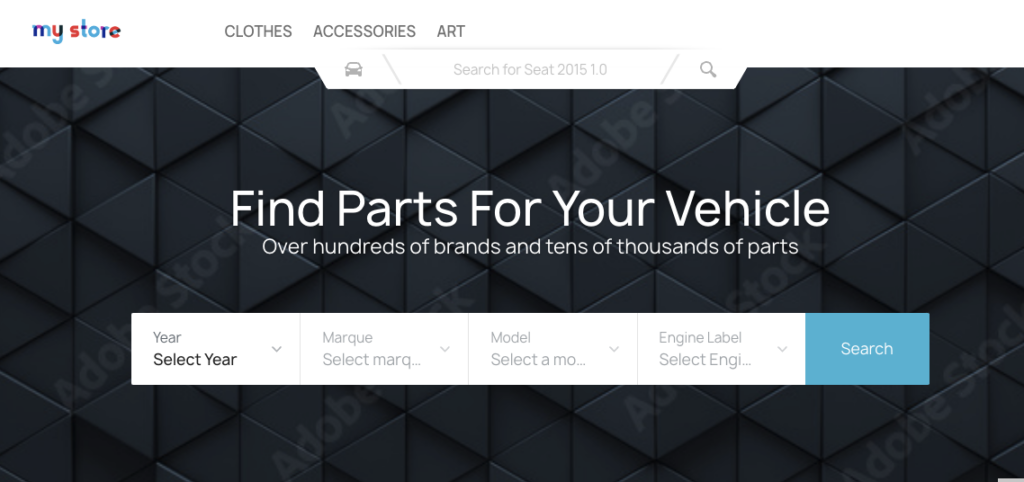Open the ART menu item
1024x482 pixels.
click(451, 31)
